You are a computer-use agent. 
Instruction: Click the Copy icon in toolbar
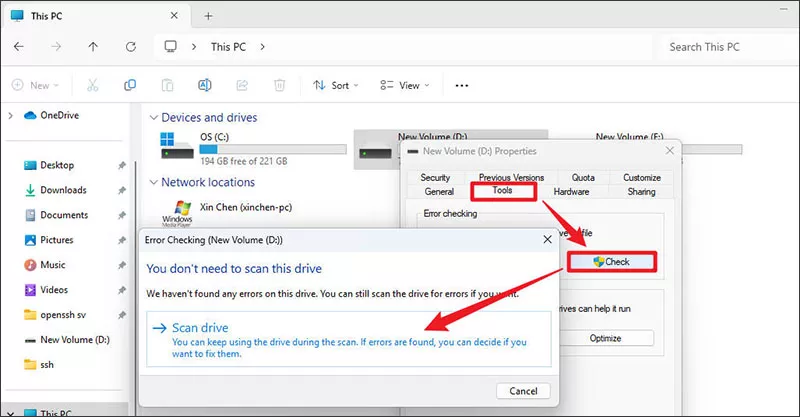click(130, 85)
